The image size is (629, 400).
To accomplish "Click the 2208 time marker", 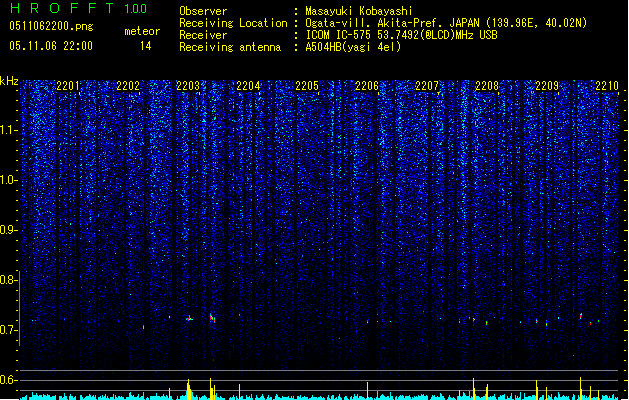I will pos(487,86).
